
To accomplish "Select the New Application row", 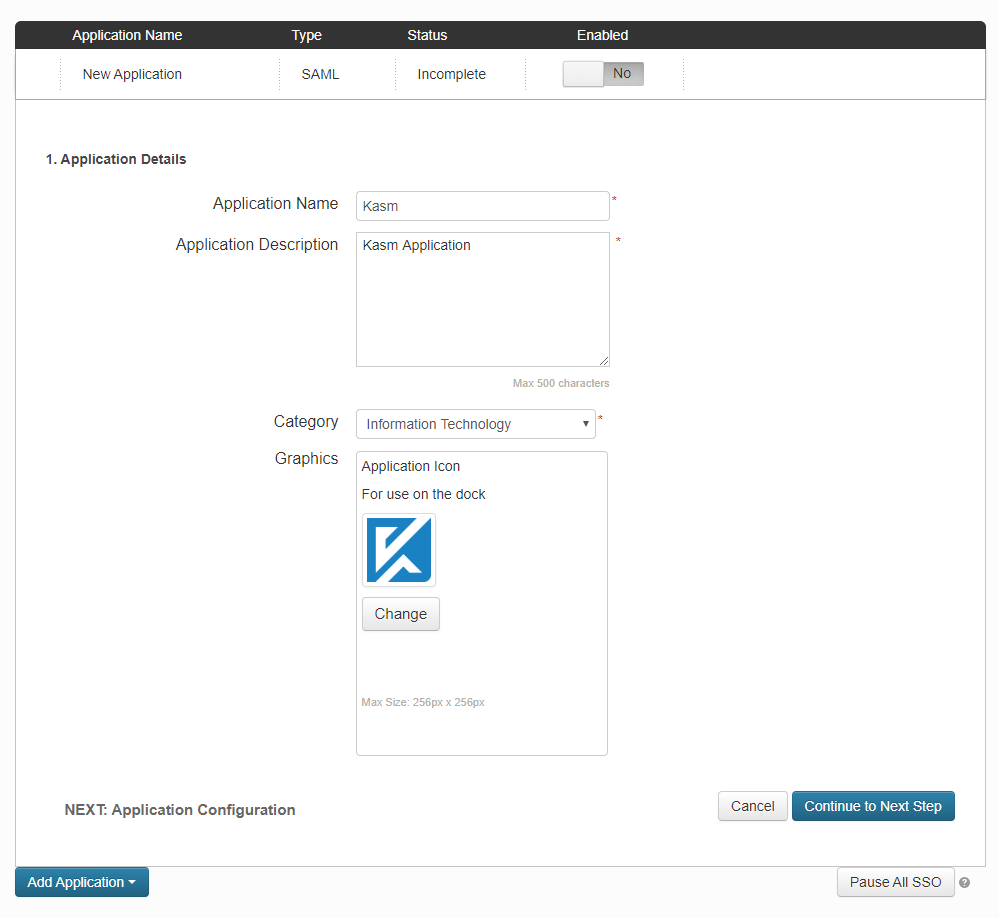I will tap(131, 73).
